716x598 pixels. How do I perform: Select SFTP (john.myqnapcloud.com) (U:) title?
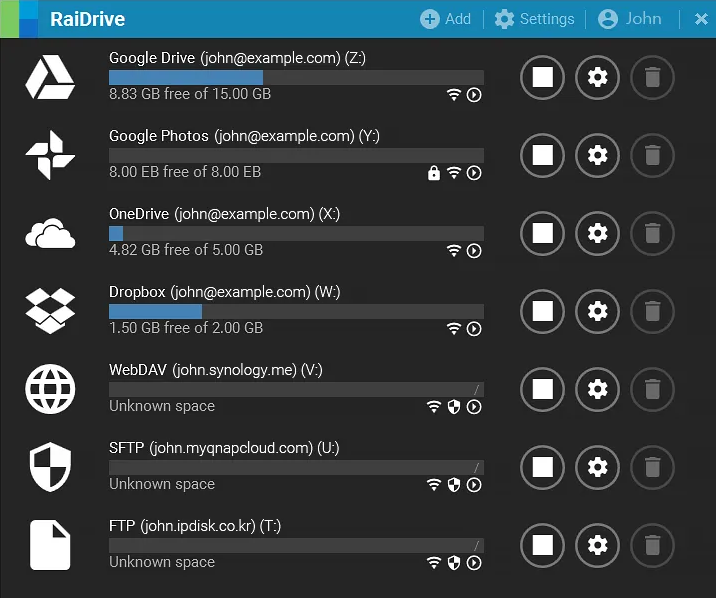224,448
